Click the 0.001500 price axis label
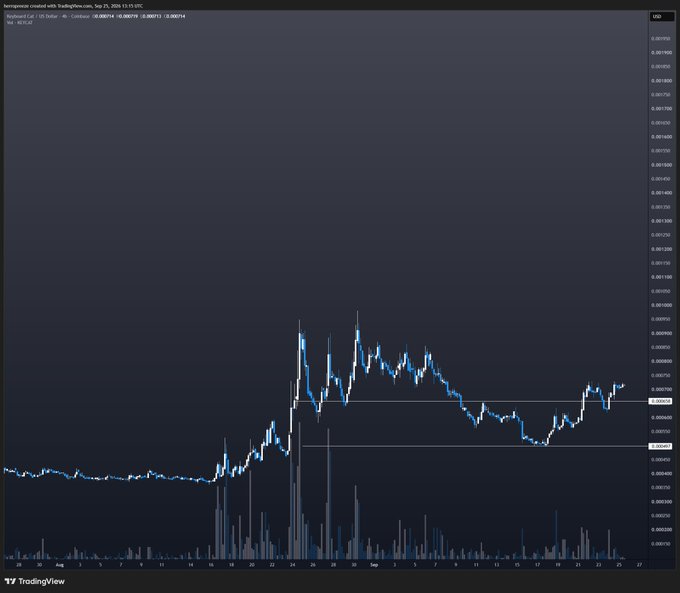 [x=661, y=165]
